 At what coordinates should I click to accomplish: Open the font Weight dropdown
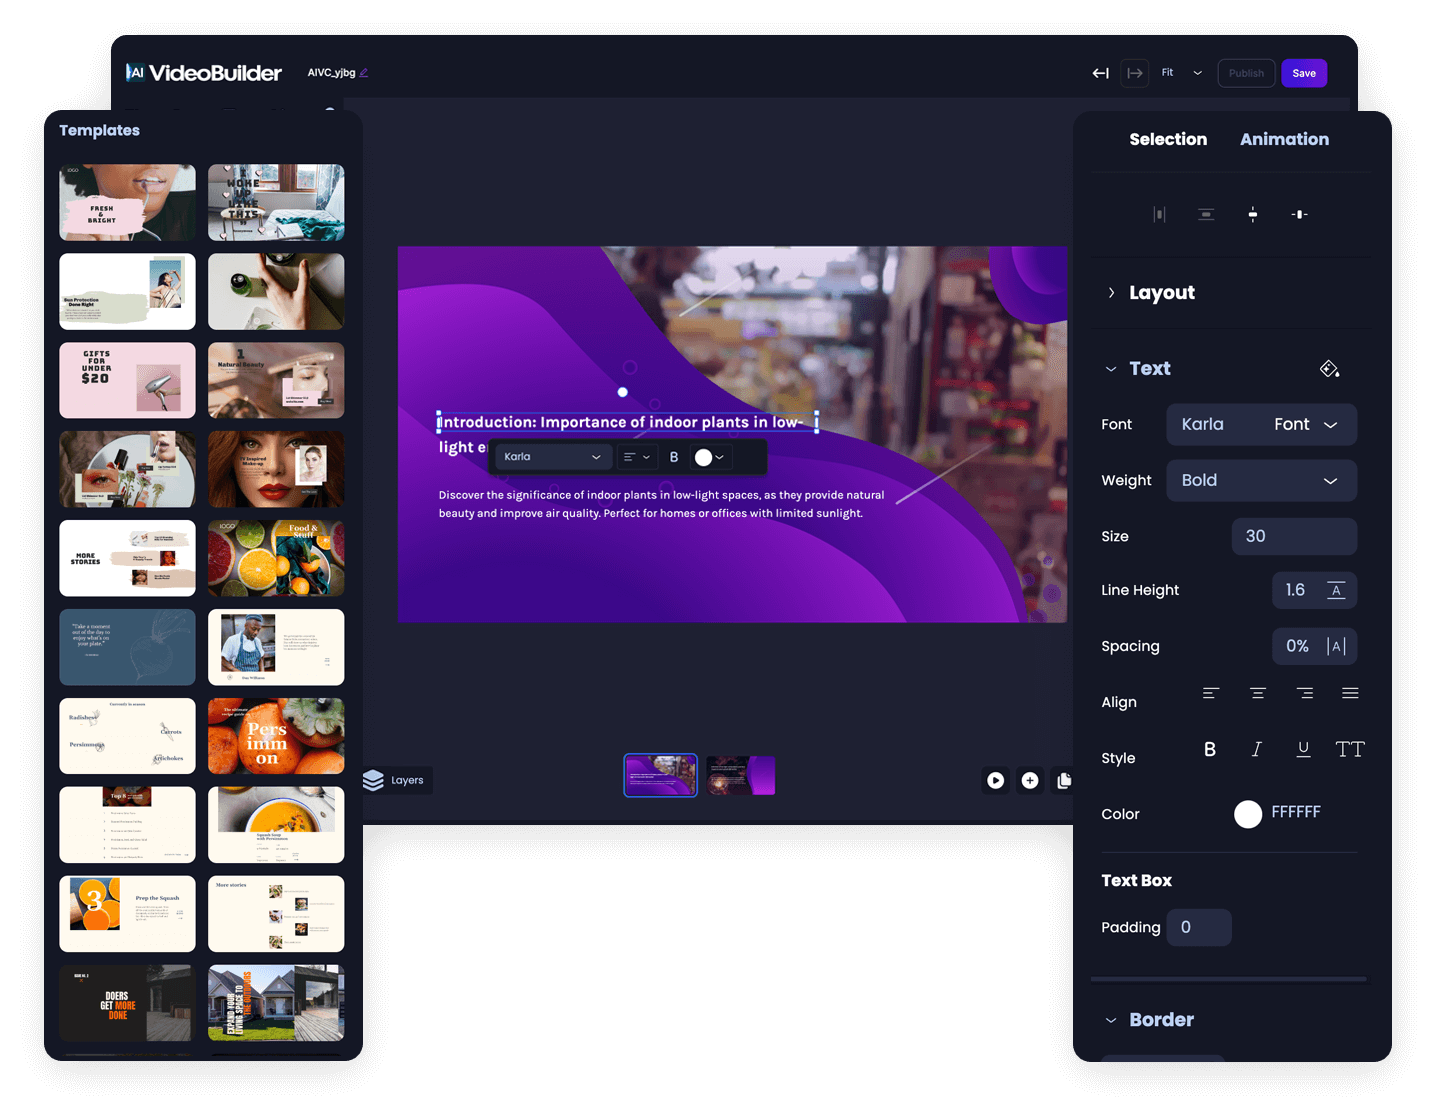[x=1261, y=480]
